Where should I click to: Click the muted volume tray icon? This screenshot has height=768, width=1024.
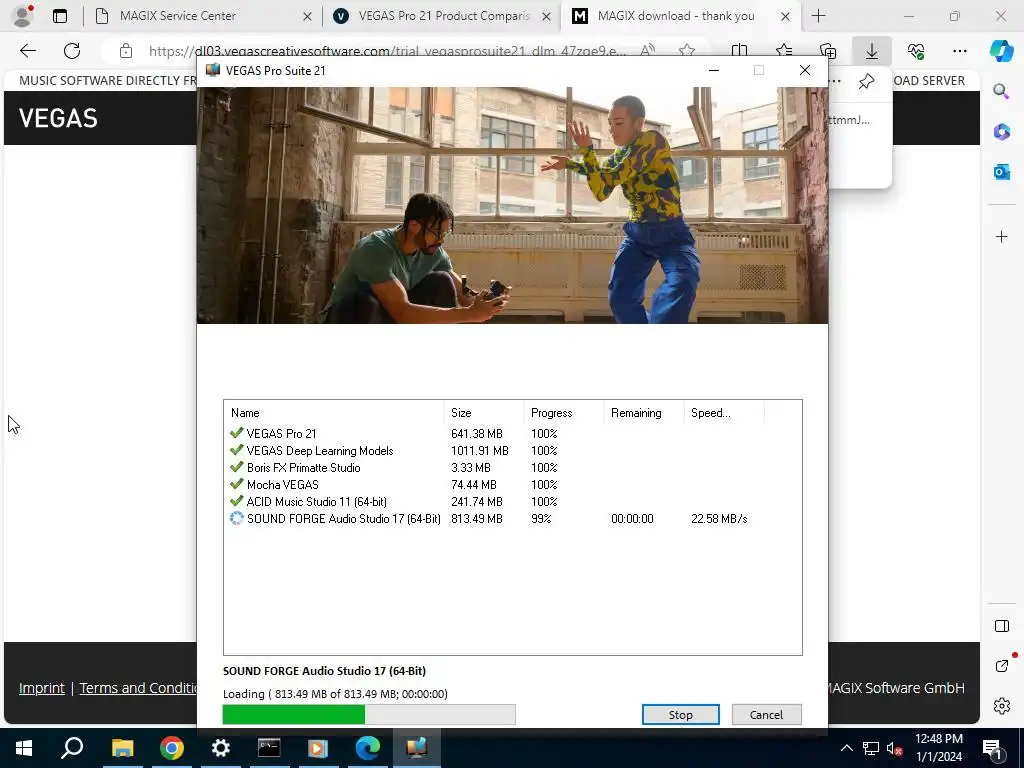click(895, 748)
